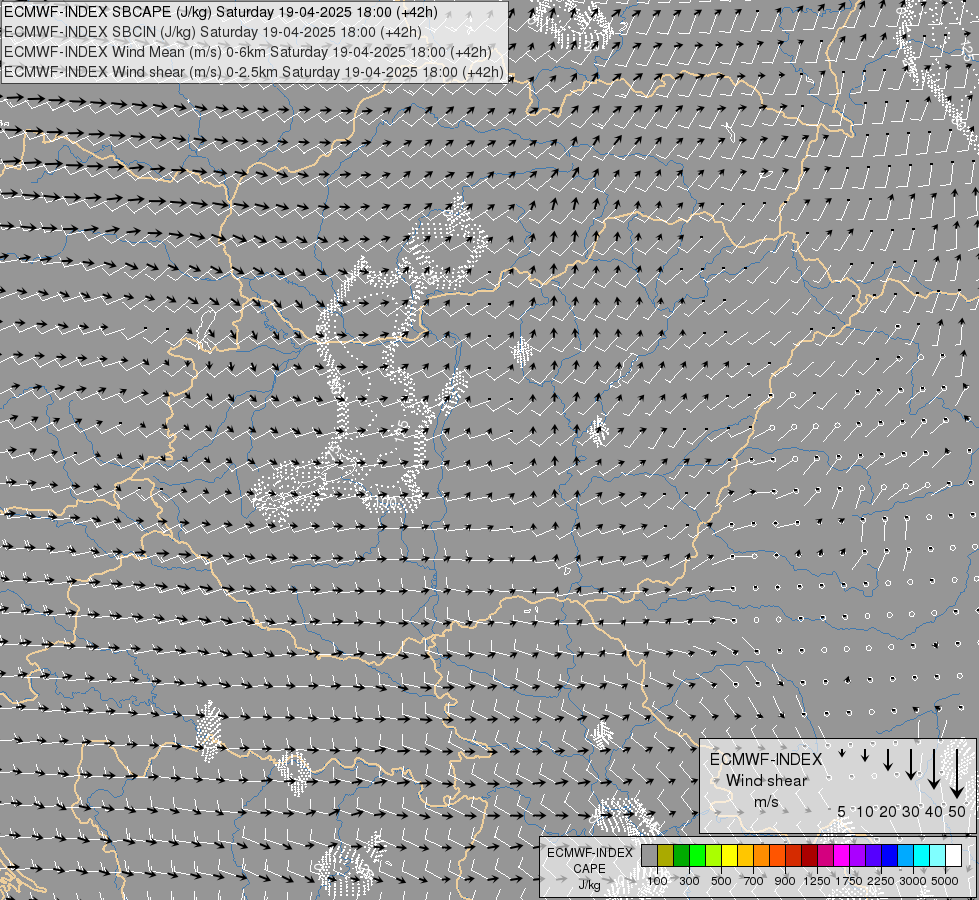Click 'Wind shear' in the arrow legend box
Viewport: 979px width, 900px height.
point(767,781)
